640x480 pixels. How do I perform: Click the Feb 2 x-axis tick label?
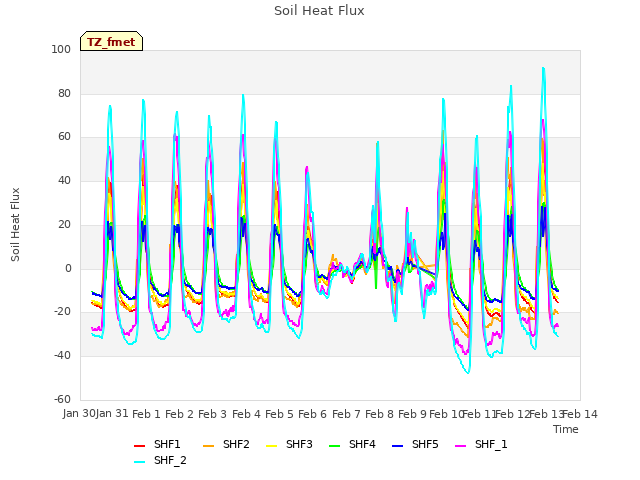click(179, 414)
